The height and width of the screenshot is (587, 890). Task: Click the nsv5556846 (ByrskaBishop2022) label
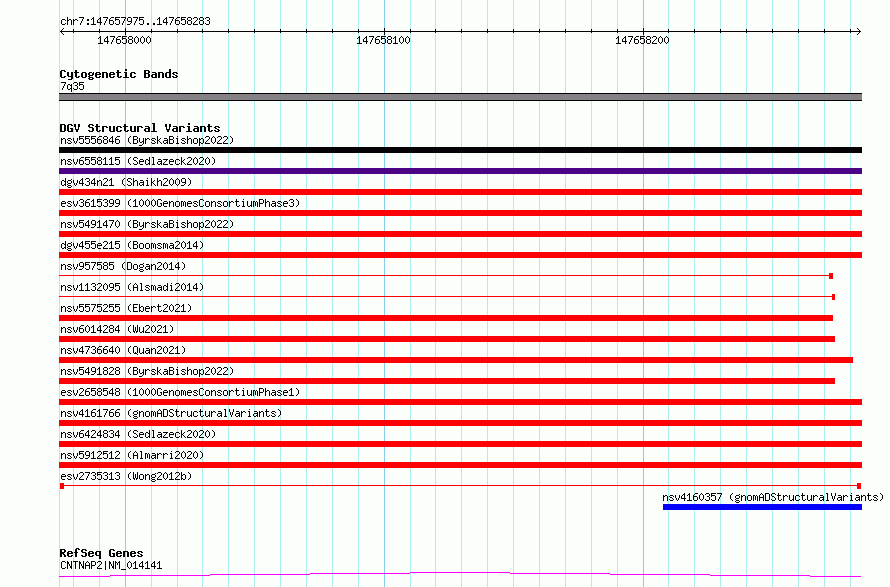click(x=147, y=140)
